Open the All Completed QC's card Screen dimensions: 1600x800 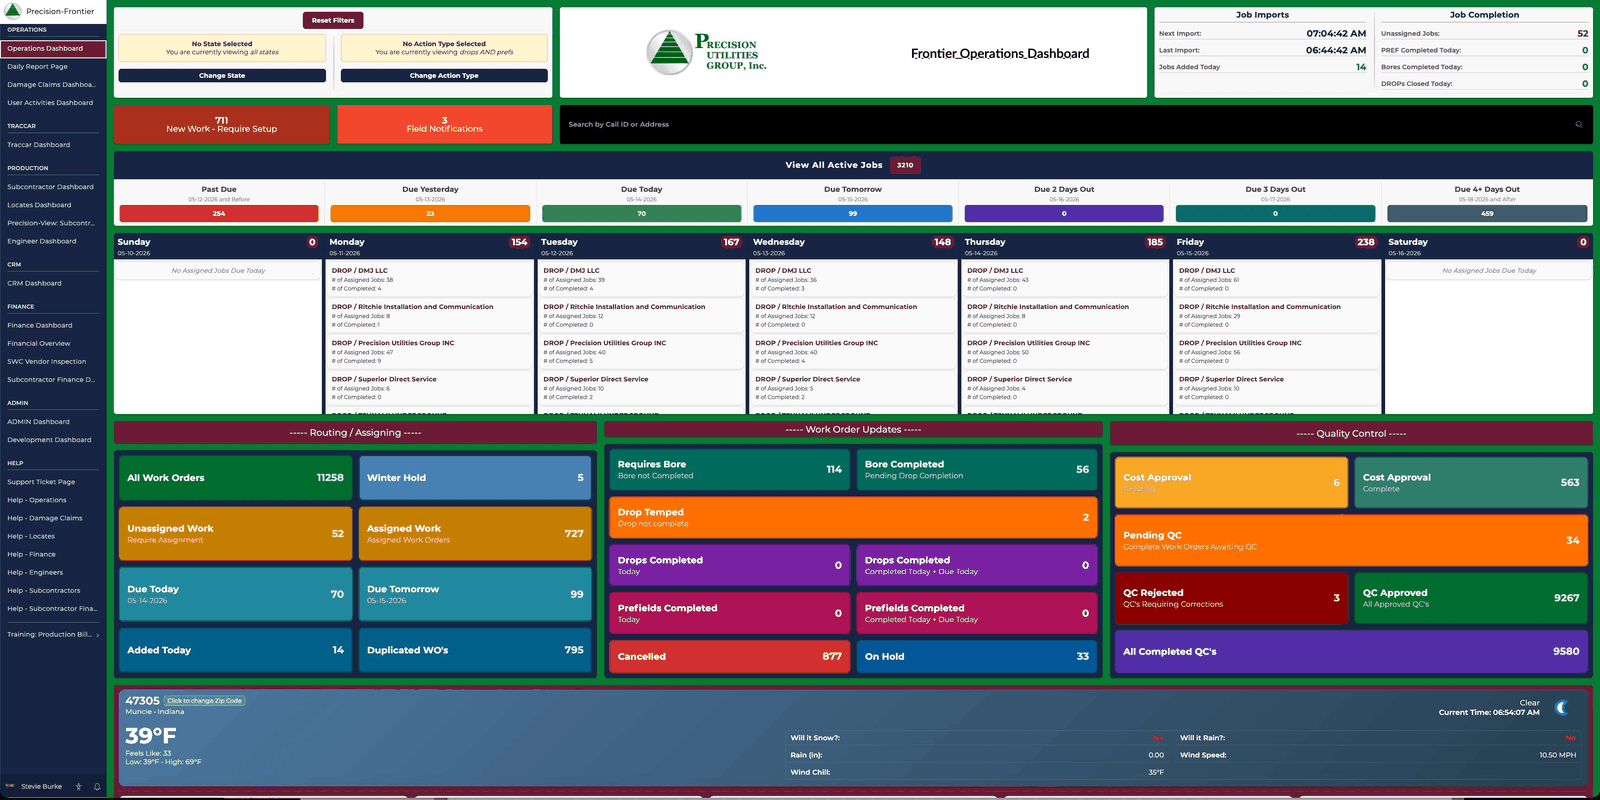coord(1351,651)
